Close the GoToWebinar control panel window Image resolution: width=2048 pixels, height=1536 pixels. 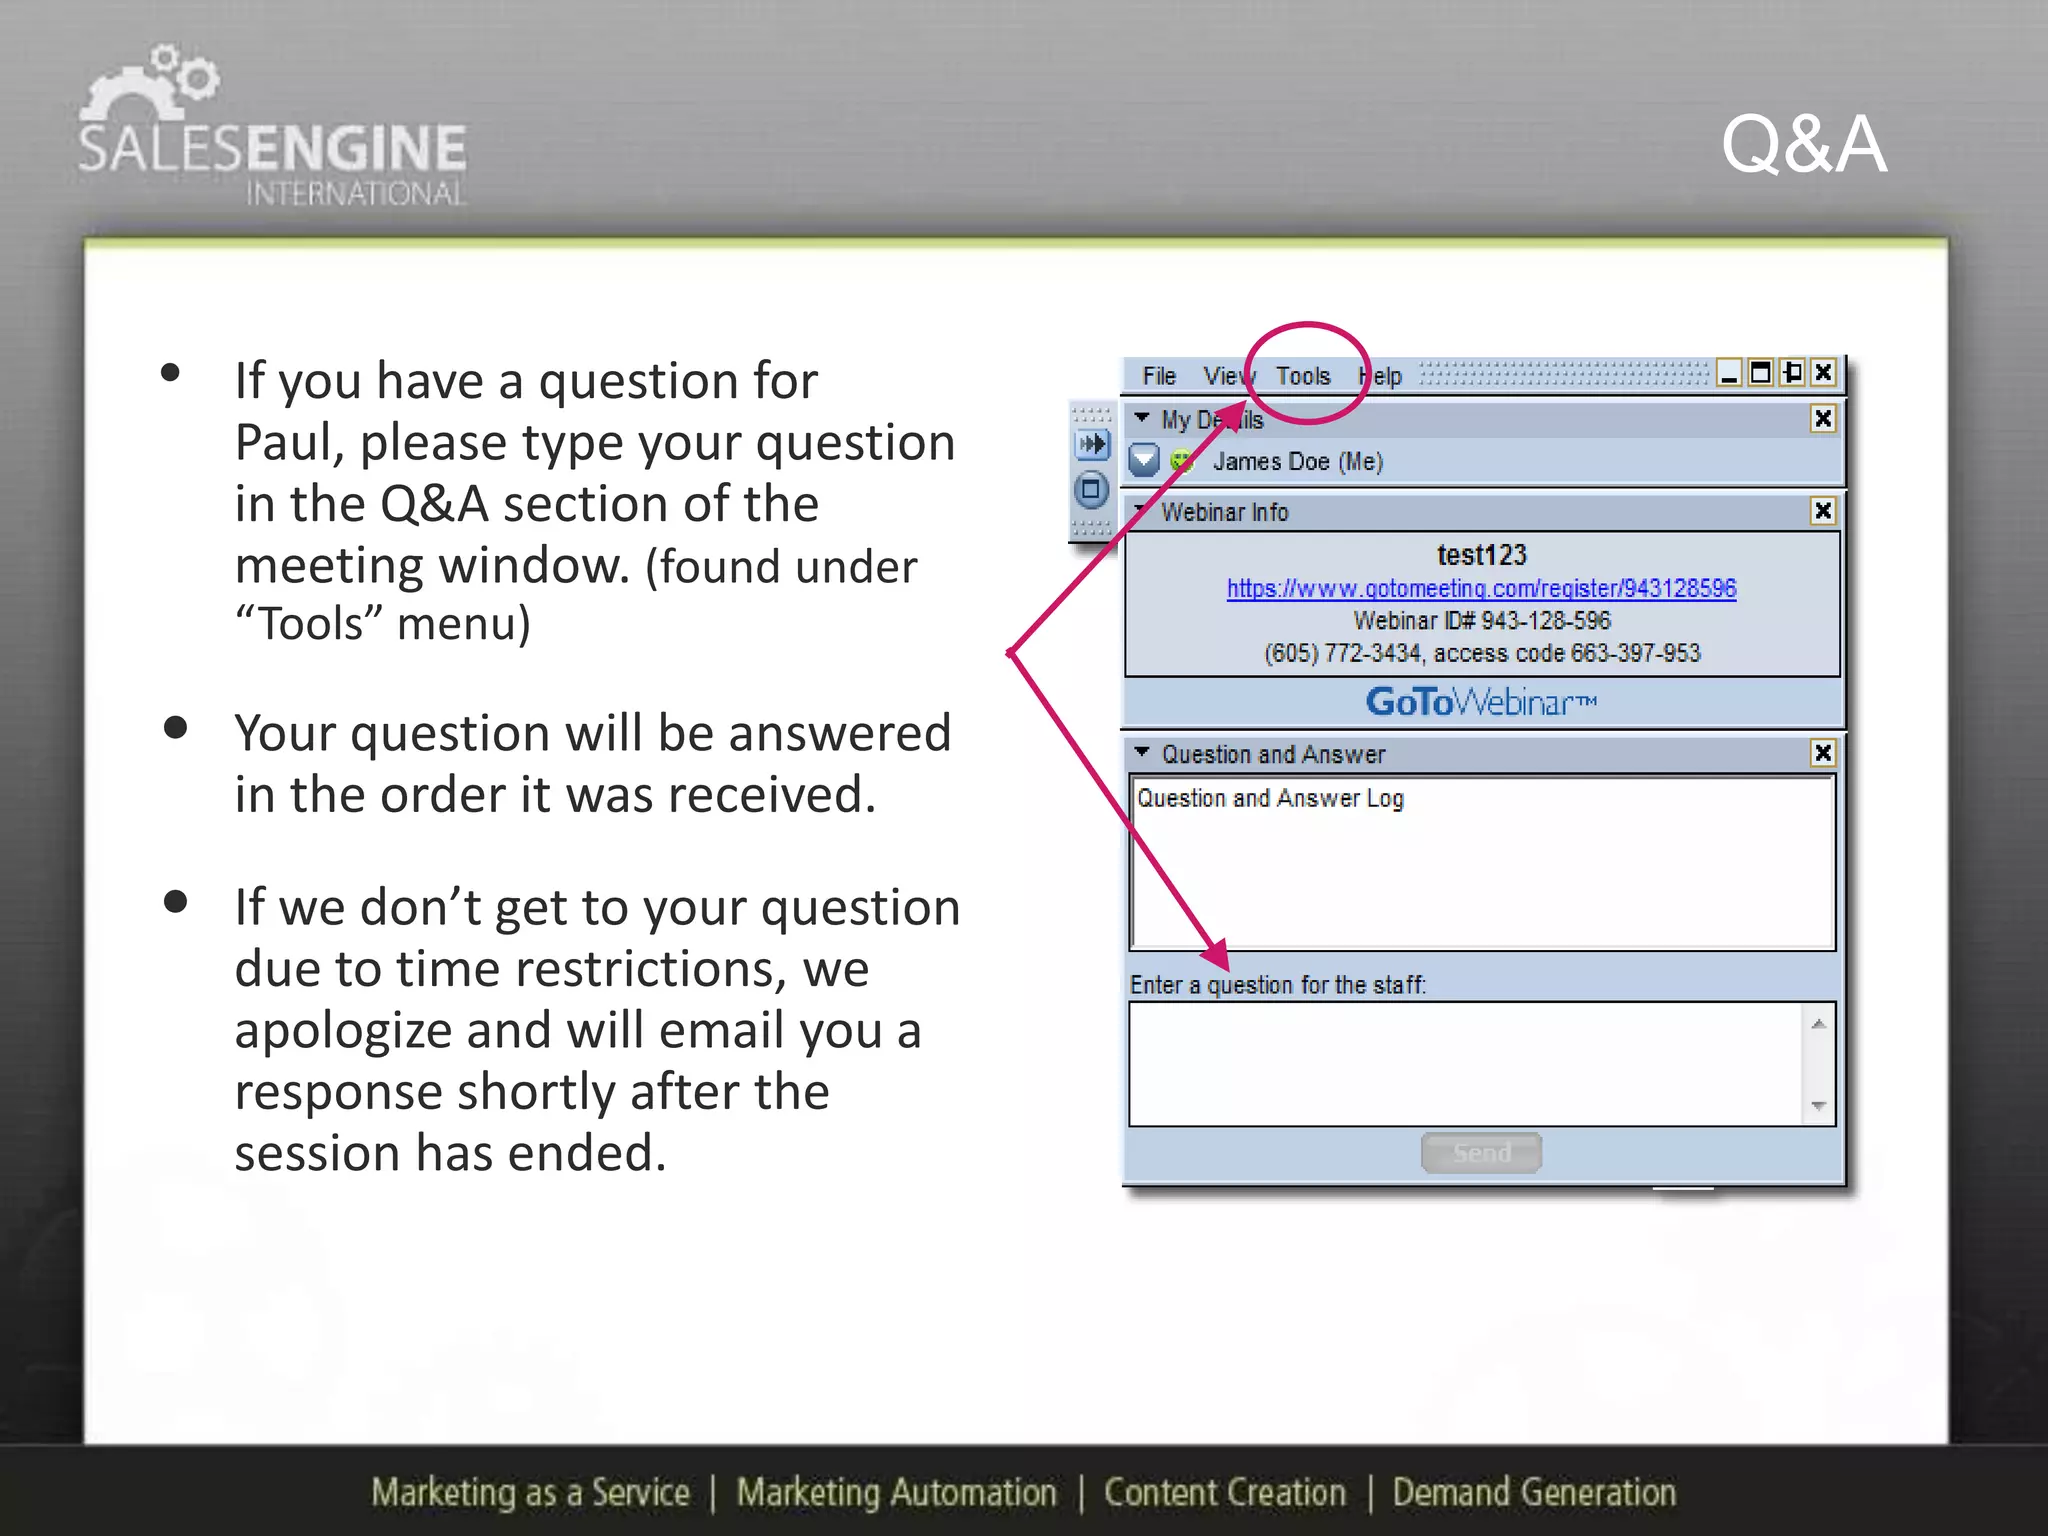pyautogui.click(x=1824, y=373)
